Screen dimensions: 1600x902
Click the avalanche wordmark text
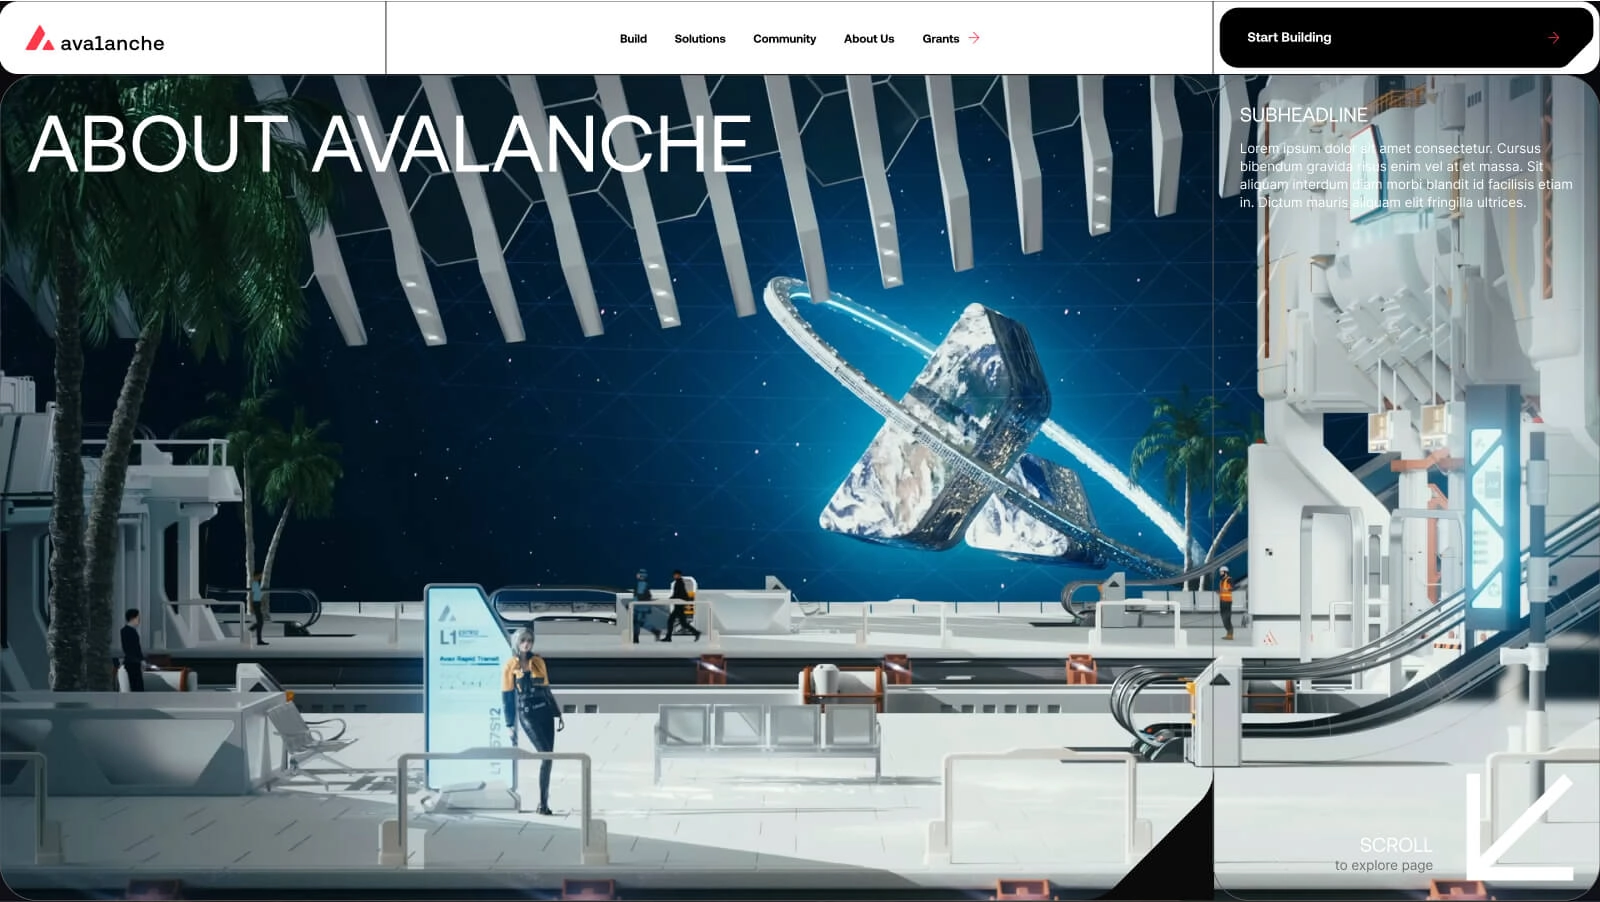coord(112,43)
